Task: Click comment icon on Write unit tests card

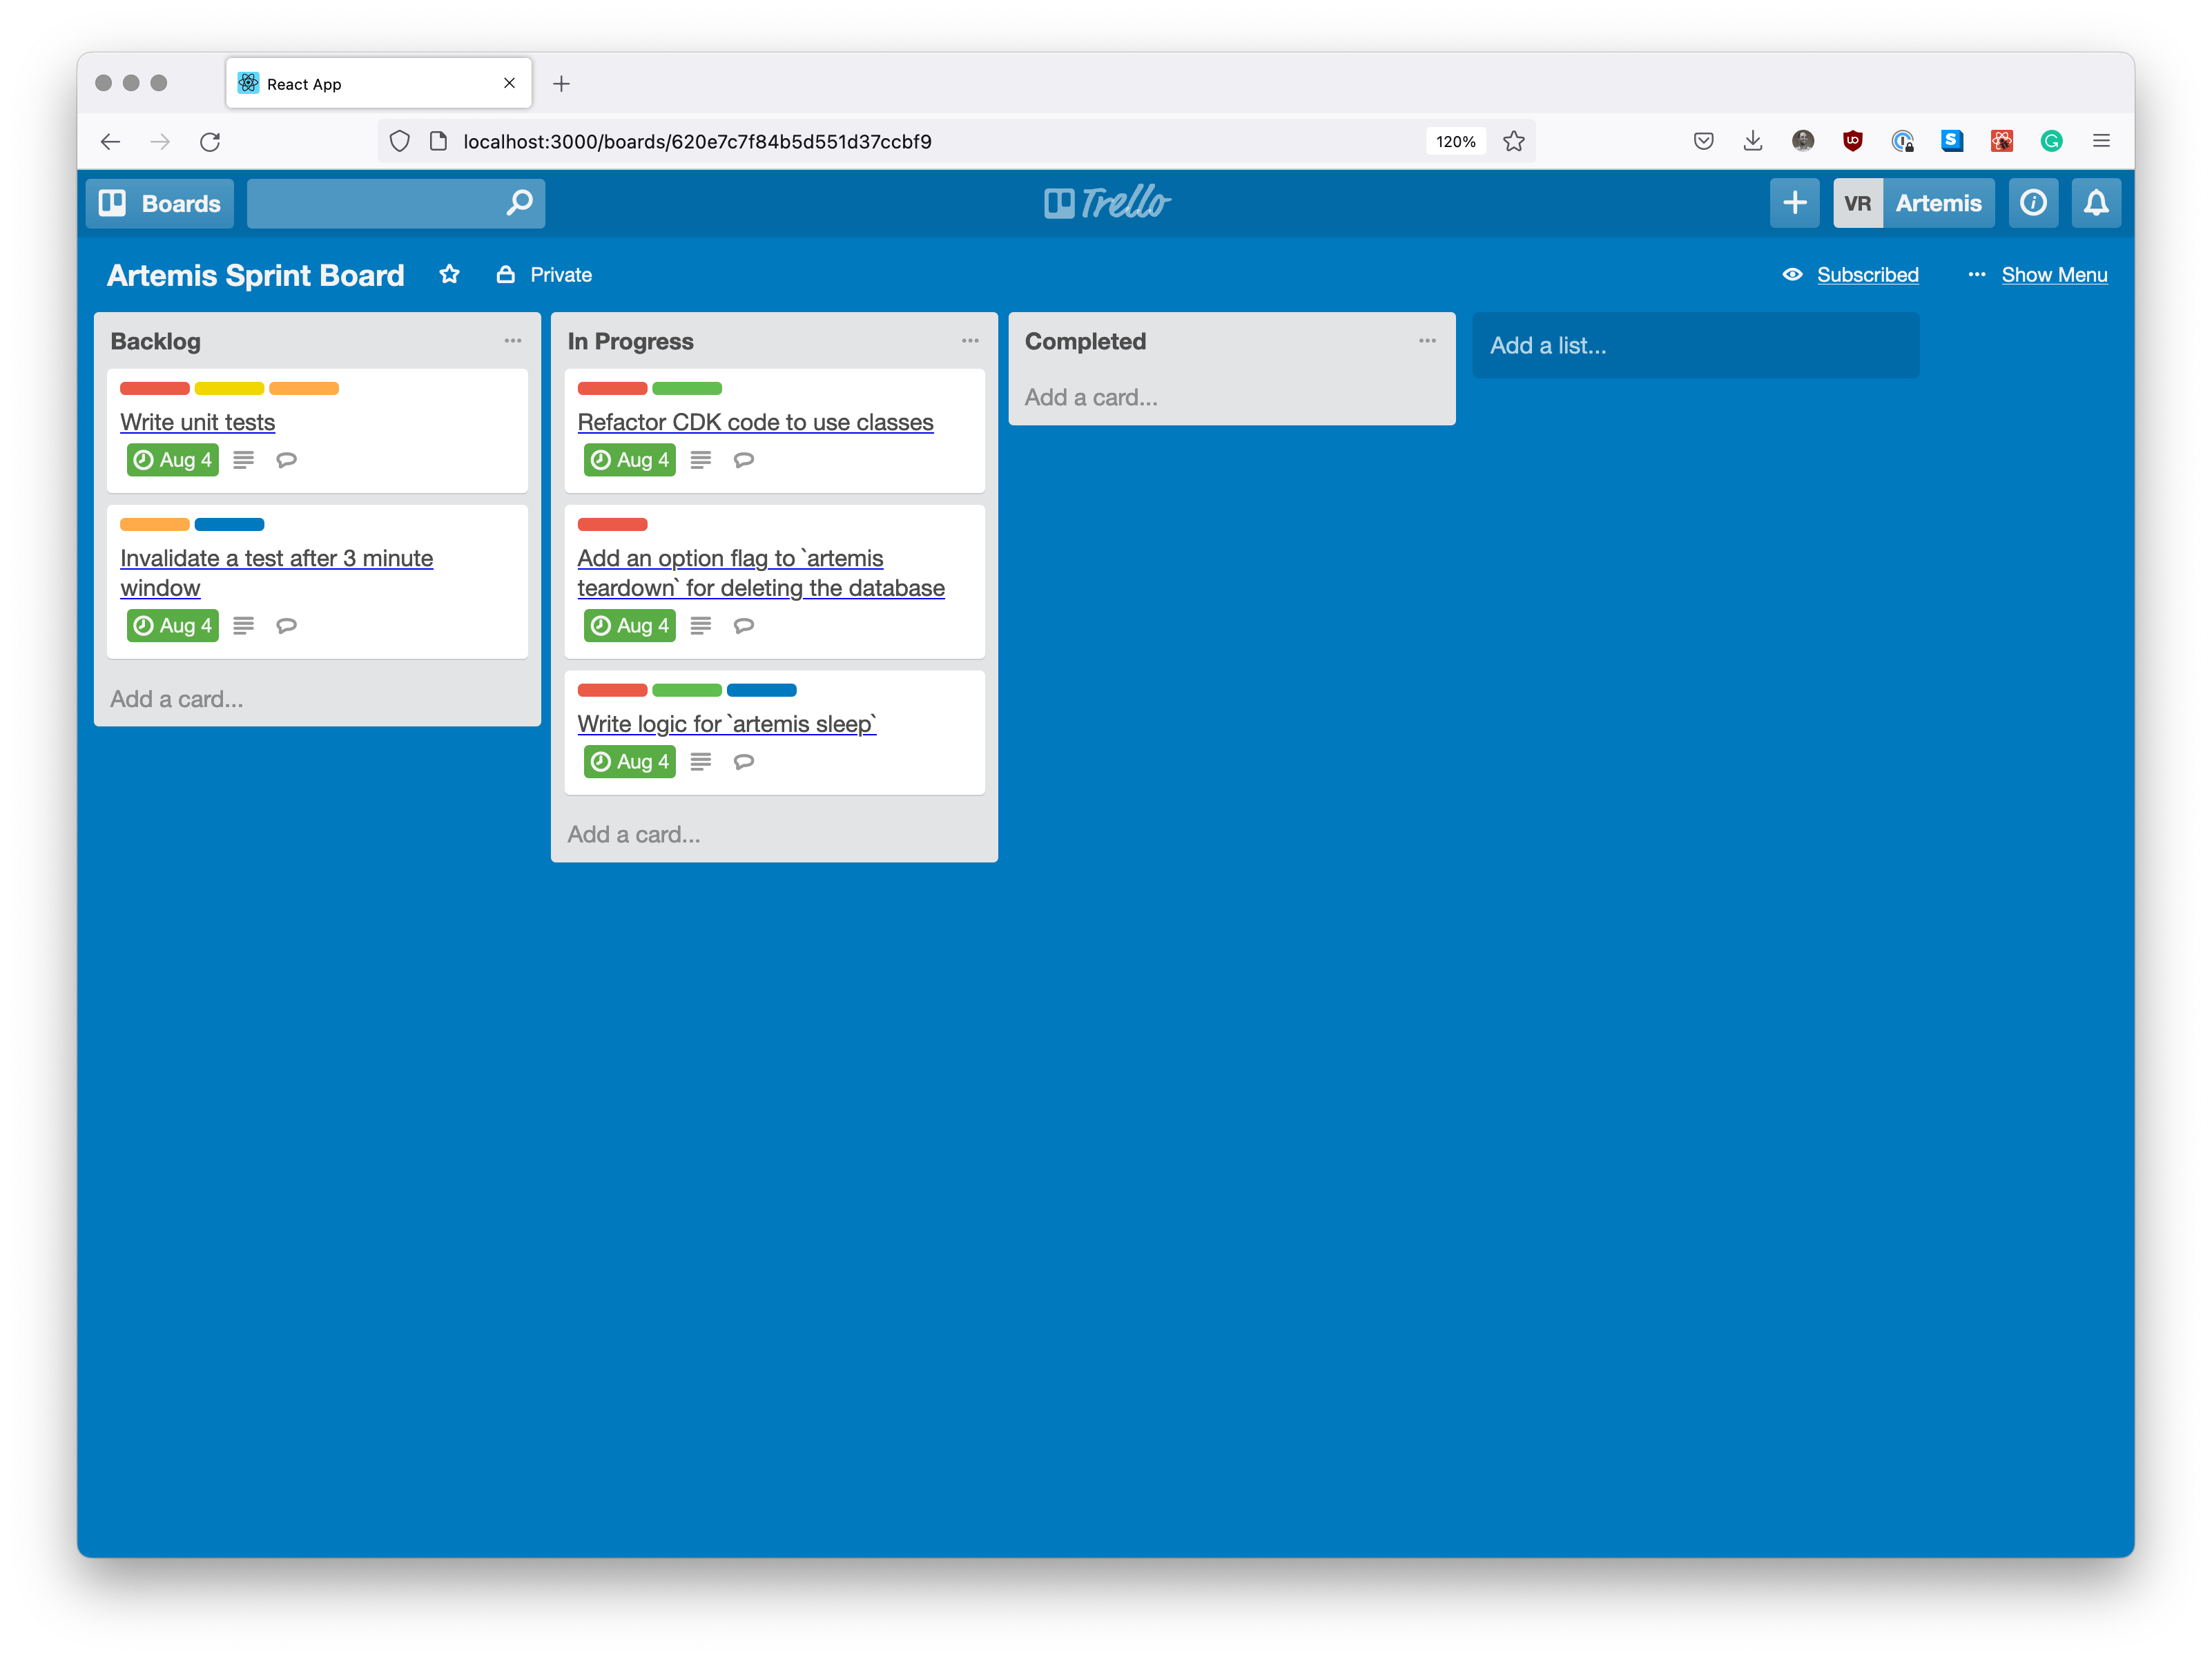Action: pyautogui.click(x=287, y=460)
